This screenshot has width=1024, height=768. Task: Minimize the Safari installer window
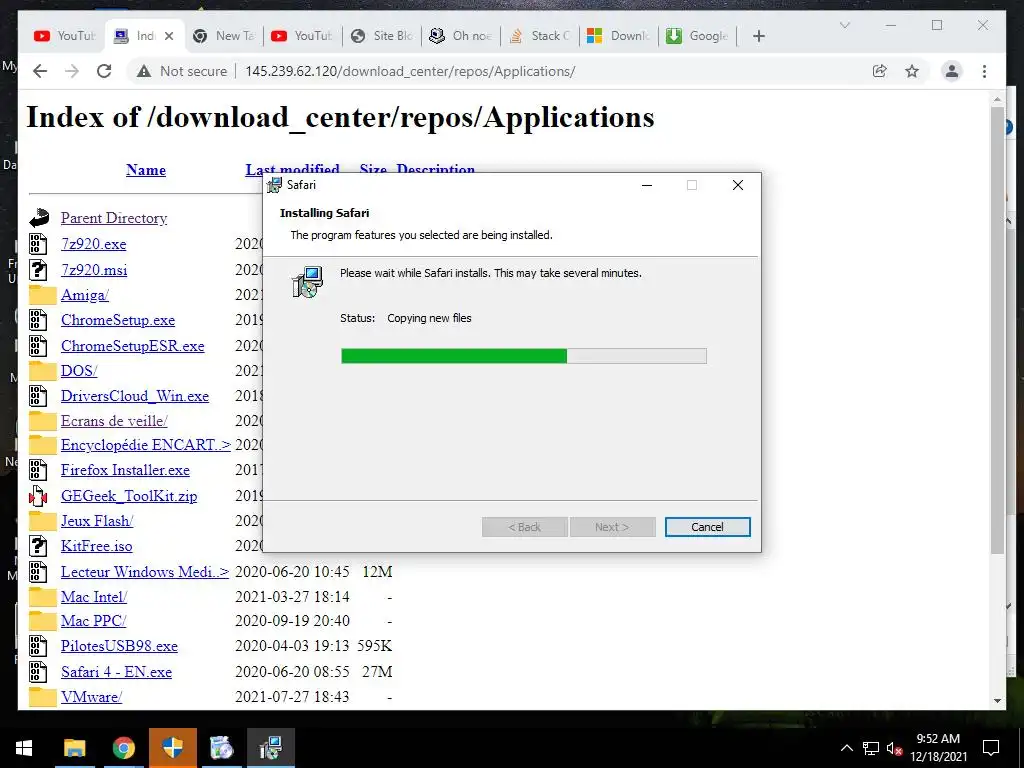click(x=647, y=185)
